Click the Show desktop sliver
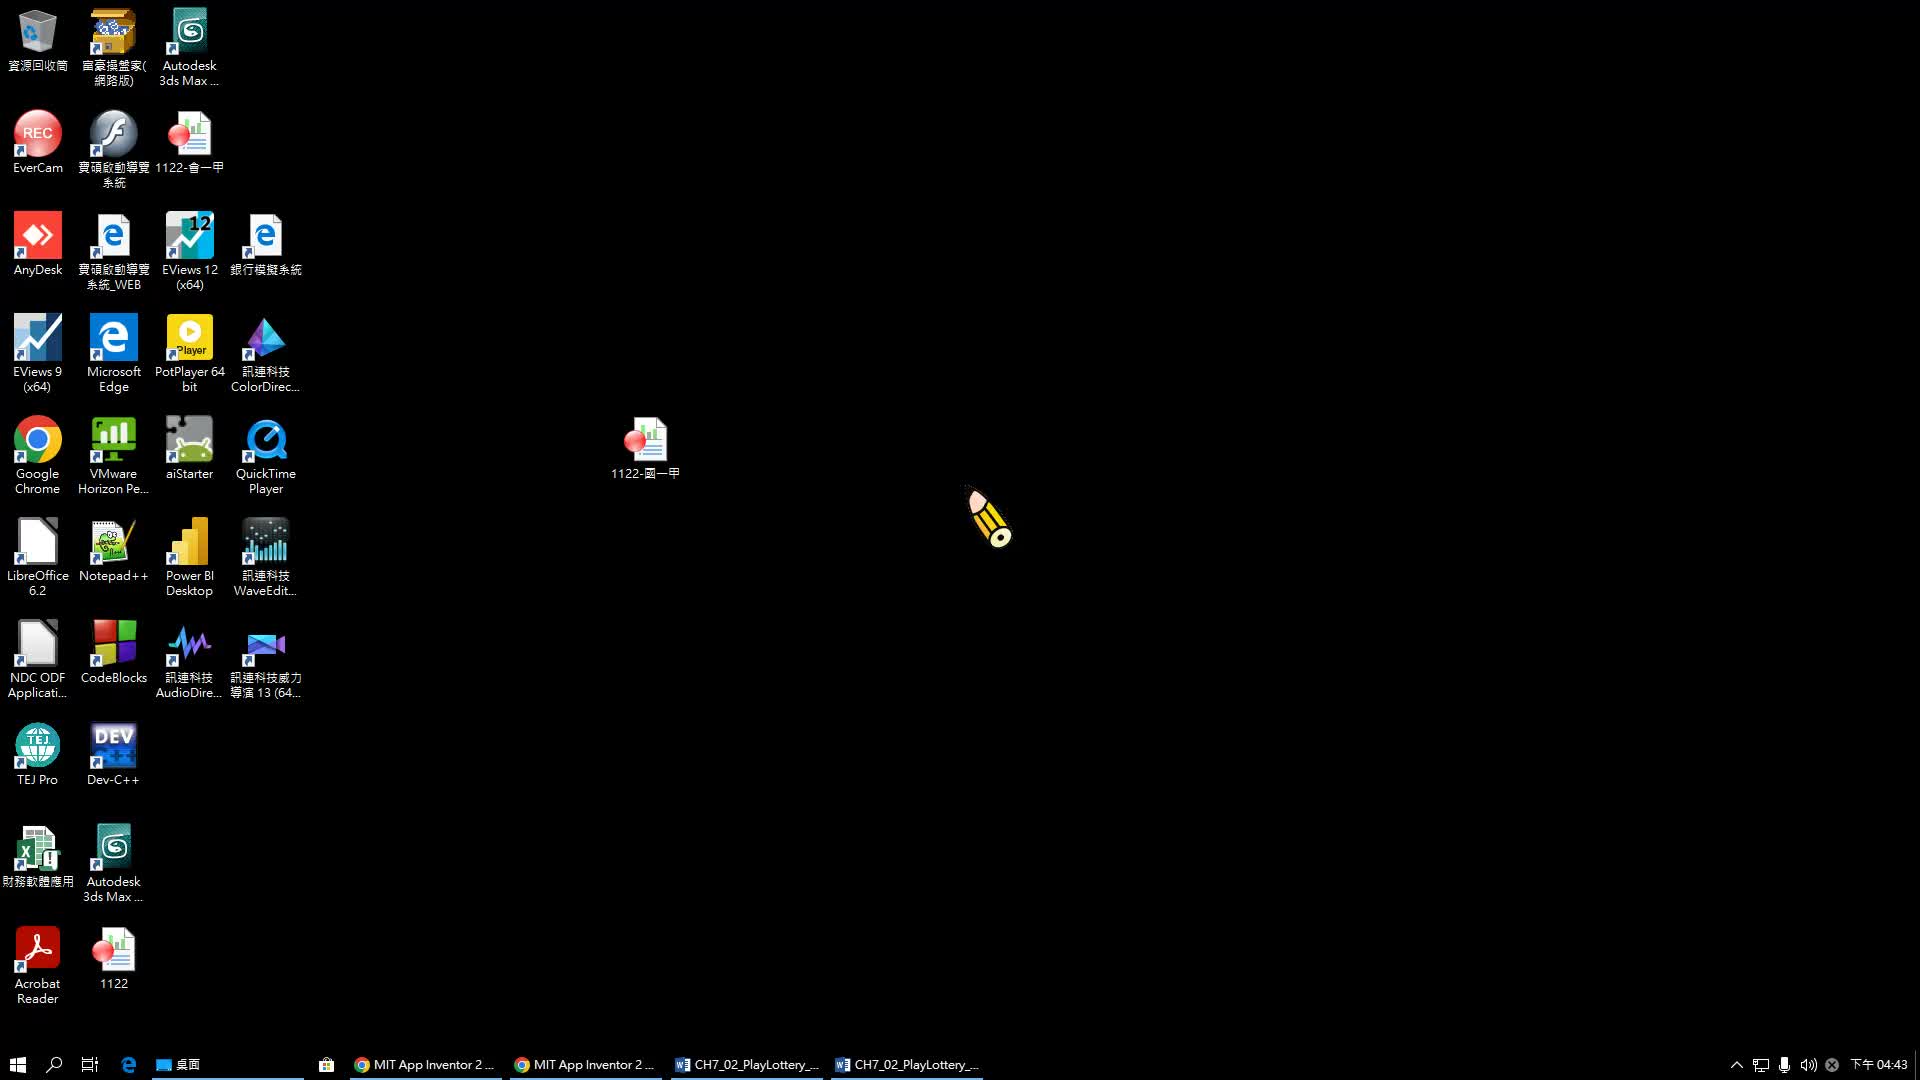 [1917, 1065]
